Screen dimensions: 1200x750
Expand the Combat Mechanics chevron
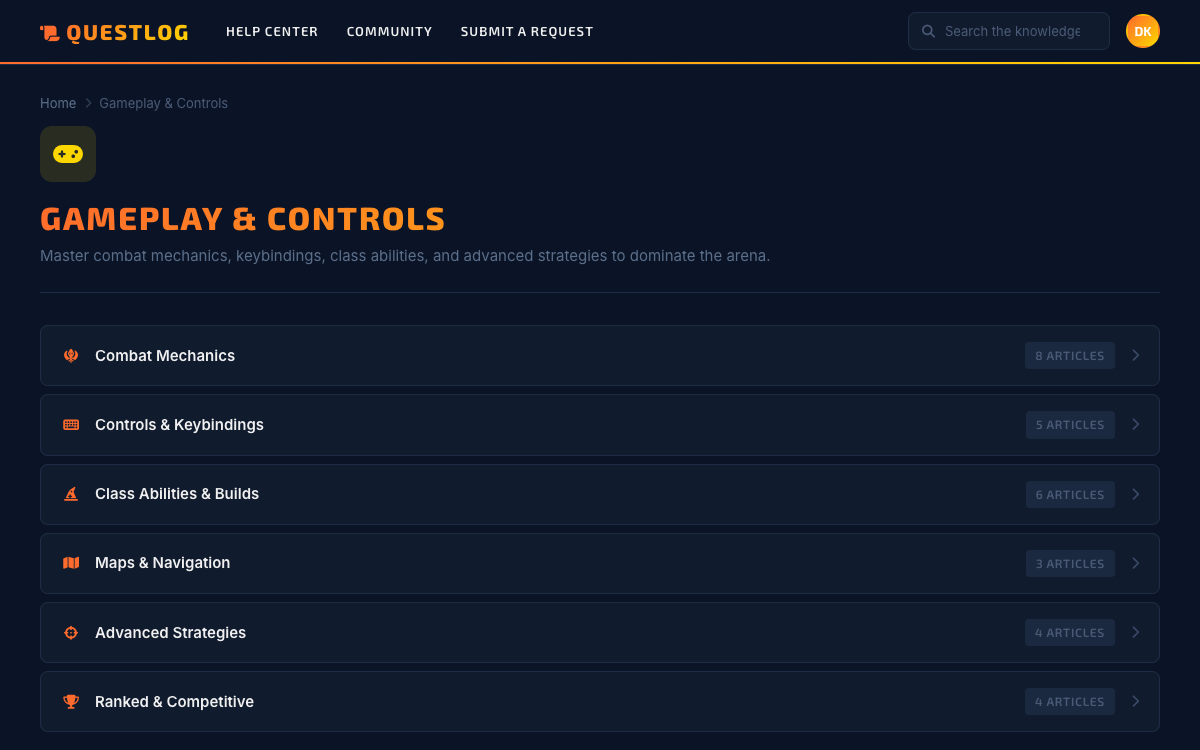point(1135,355)
